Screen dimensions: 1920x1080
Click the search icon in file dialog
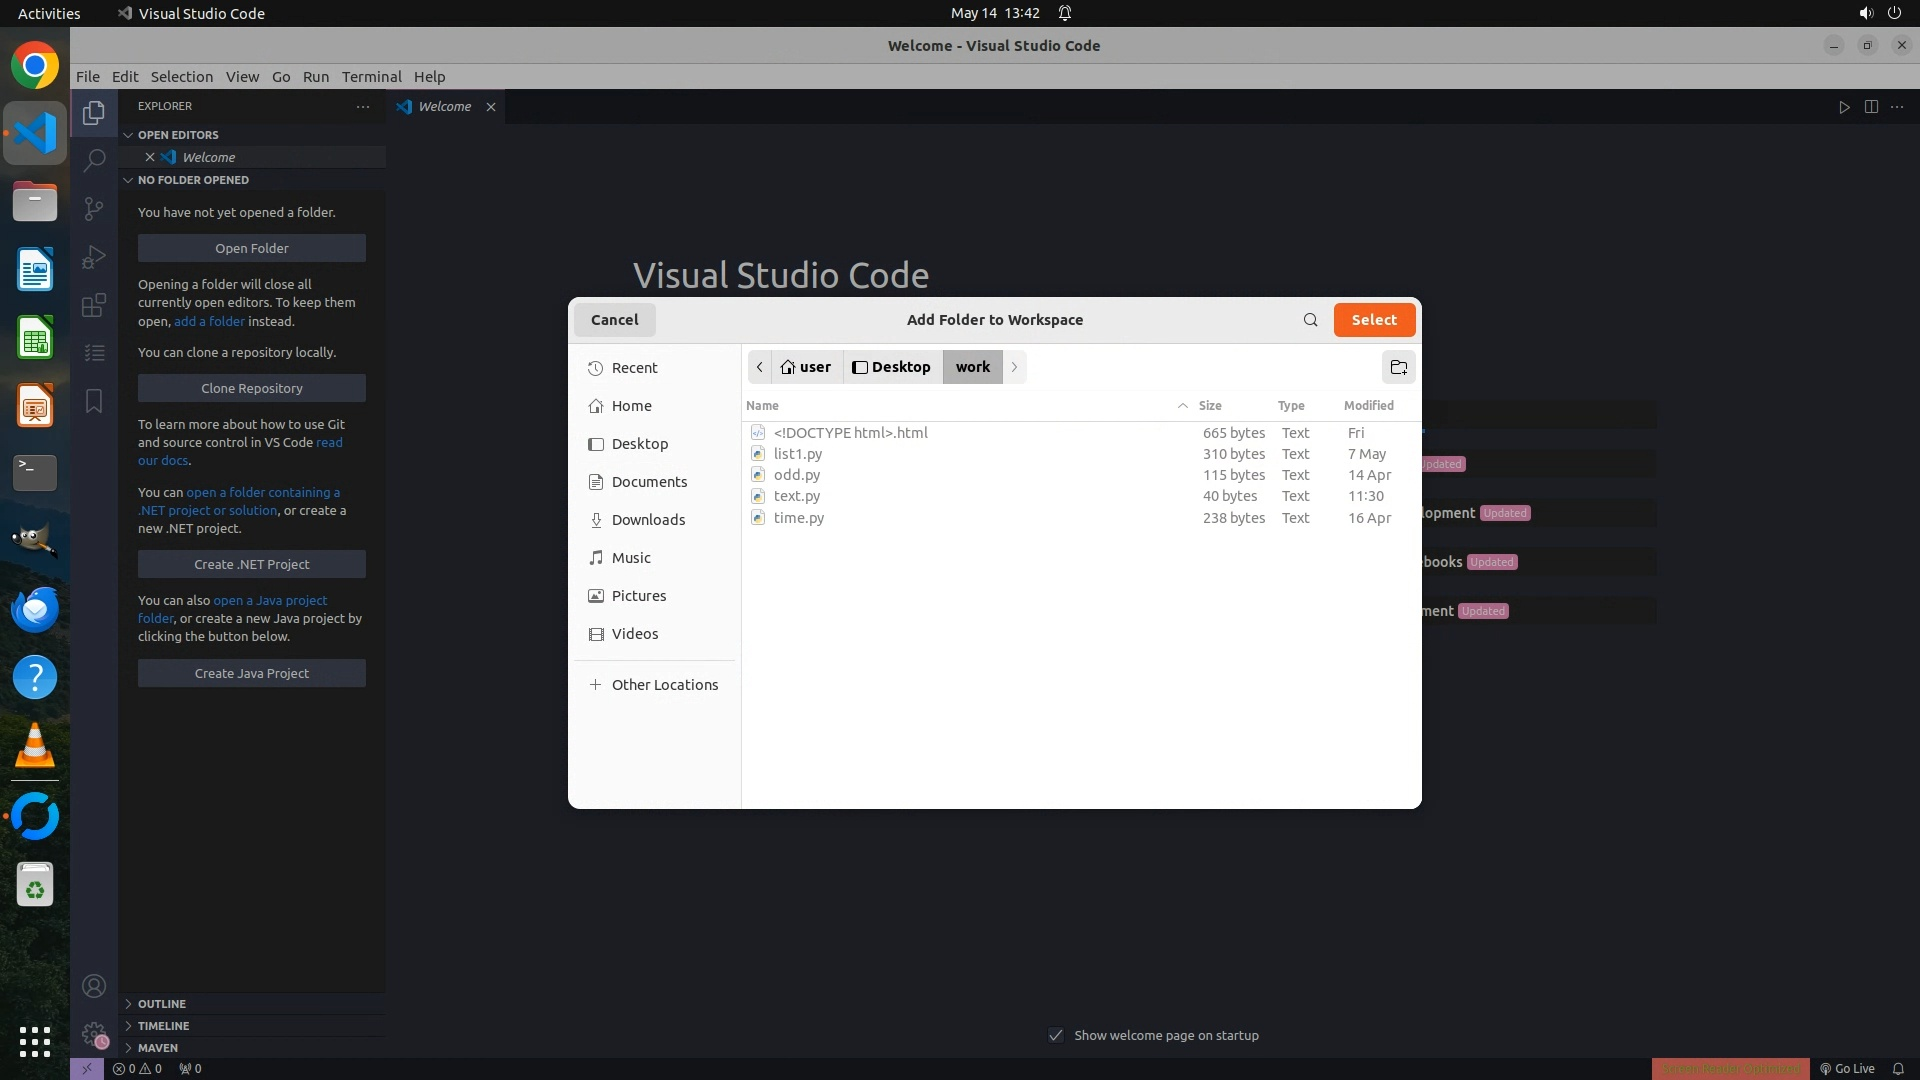click(x=1310, y=320)
